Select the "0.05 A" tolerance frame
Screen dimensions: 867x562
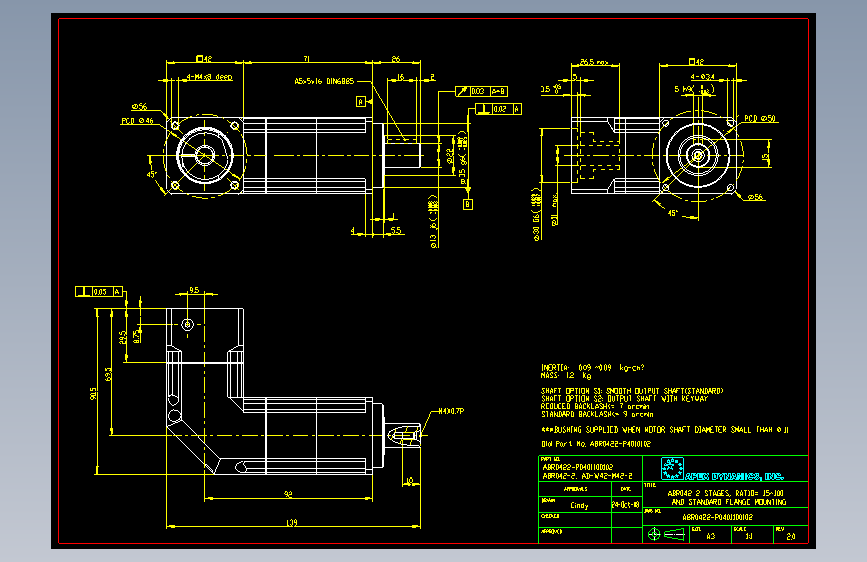click(x=99, y=292)
